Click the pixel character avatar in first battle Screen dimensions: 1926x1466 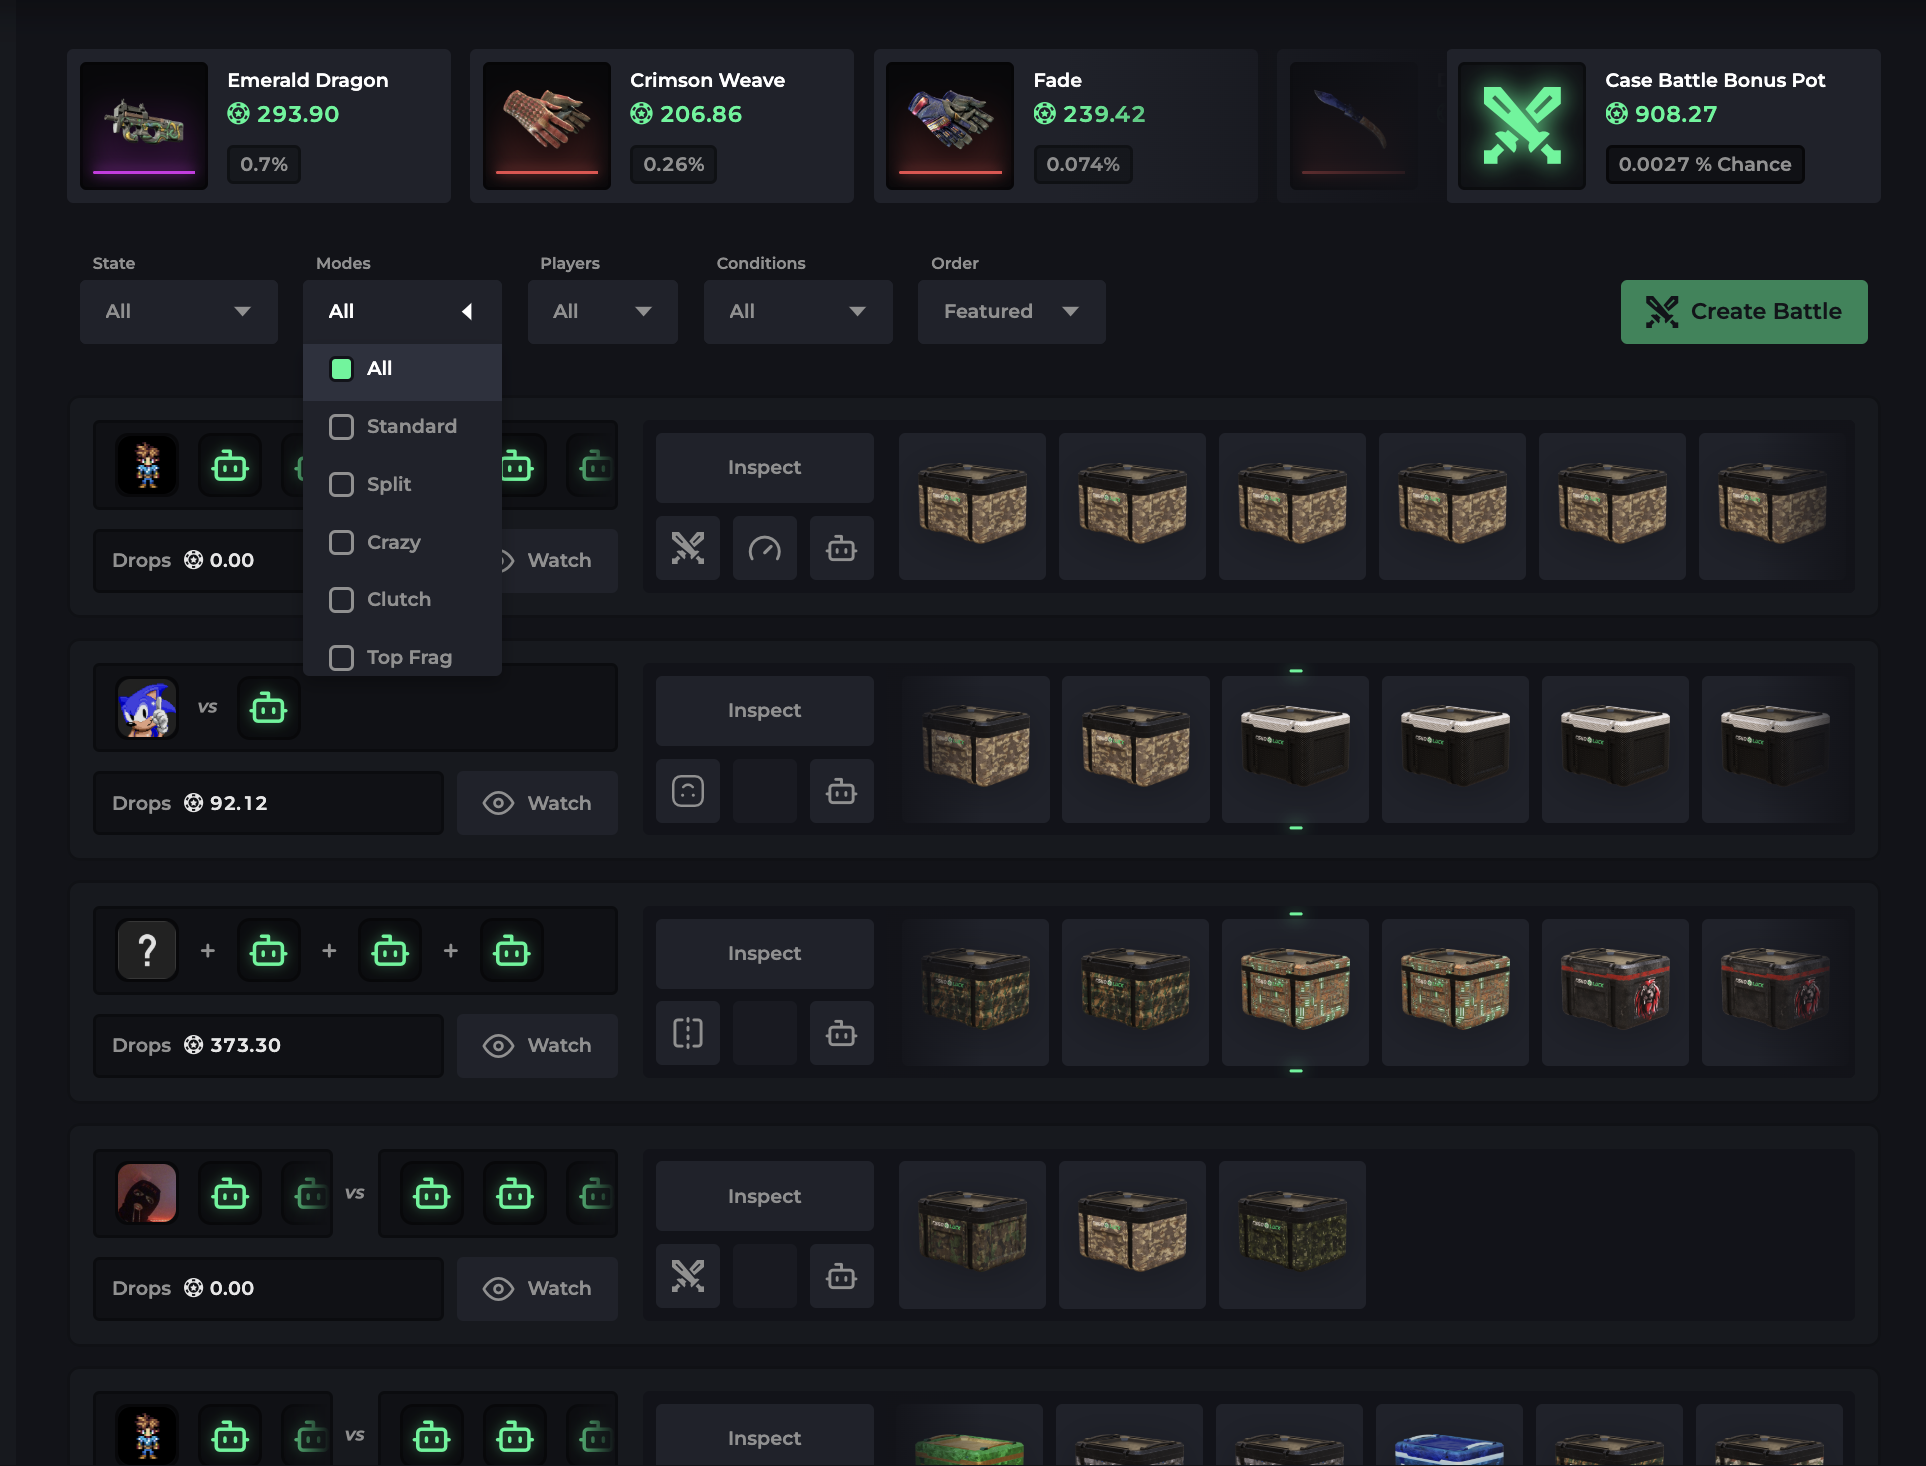147,466
